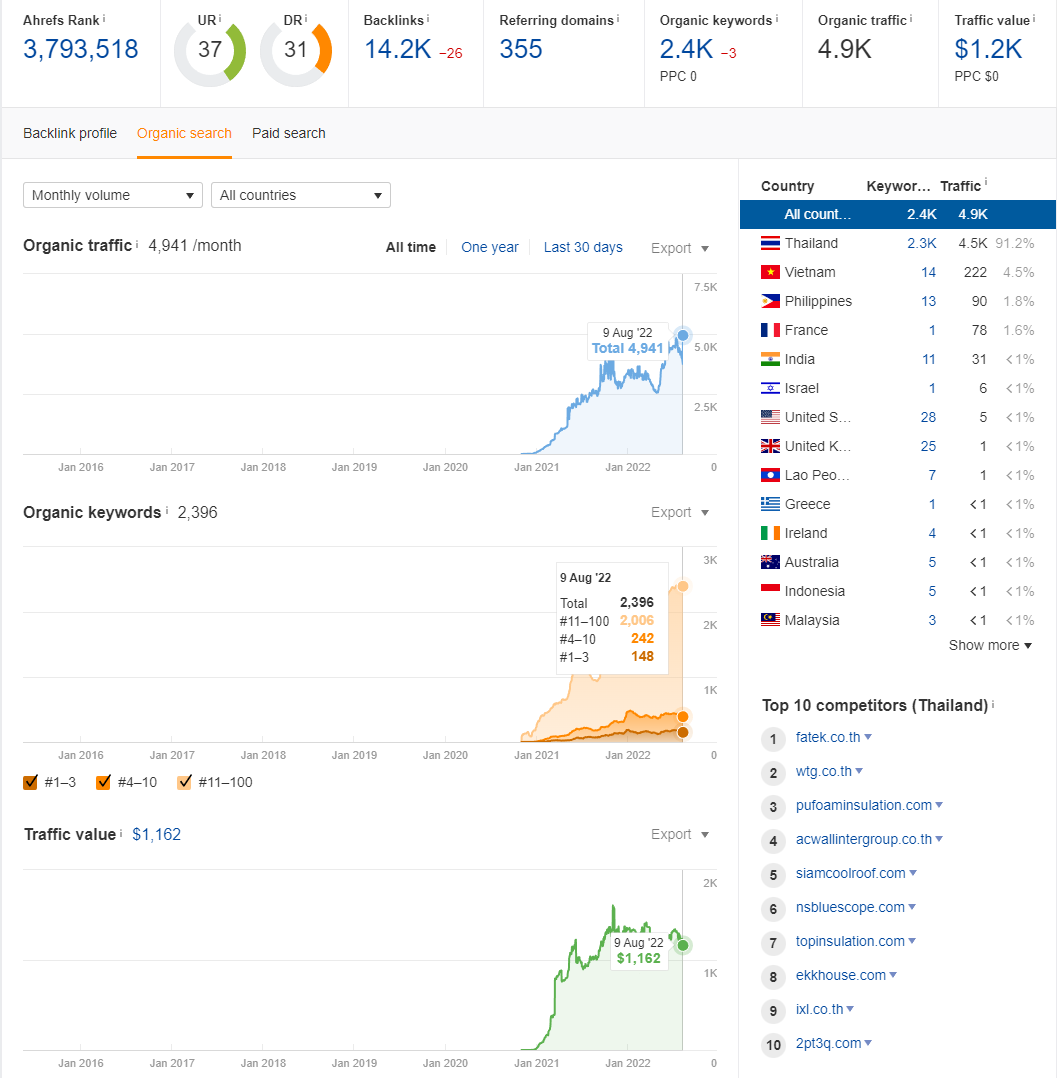Open ekkhouse.com competitor link
Viewport: 1064px width, 1078px height.
(841, 976)
